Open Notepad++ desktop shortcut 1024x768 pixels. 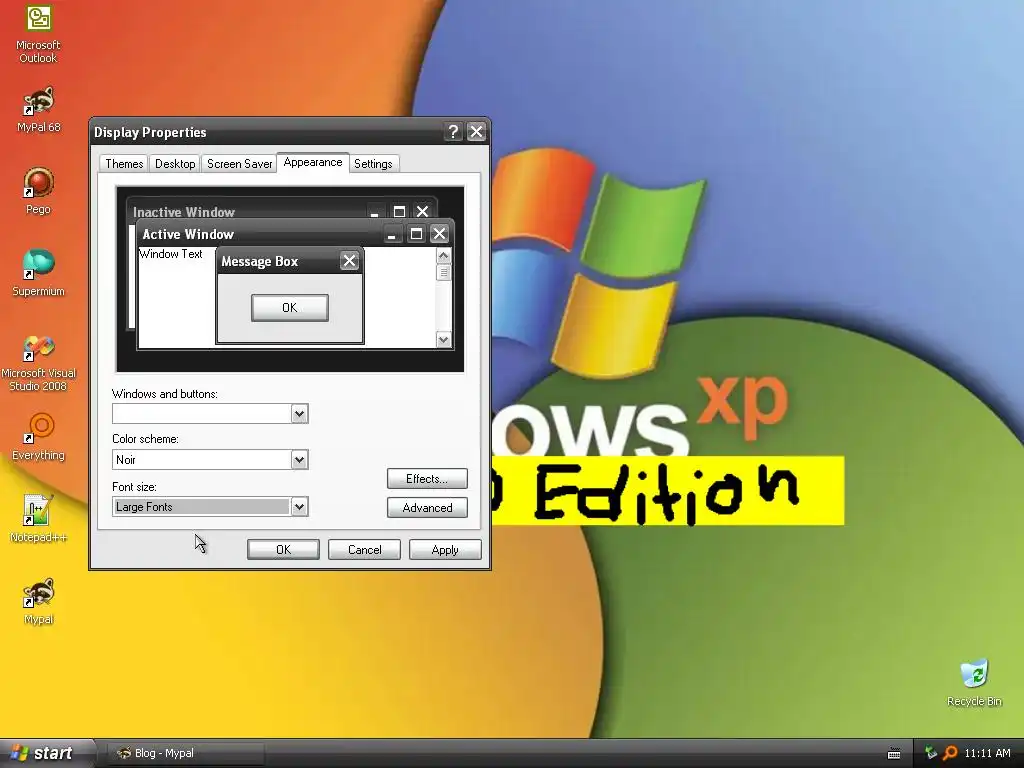click(38, 519)
